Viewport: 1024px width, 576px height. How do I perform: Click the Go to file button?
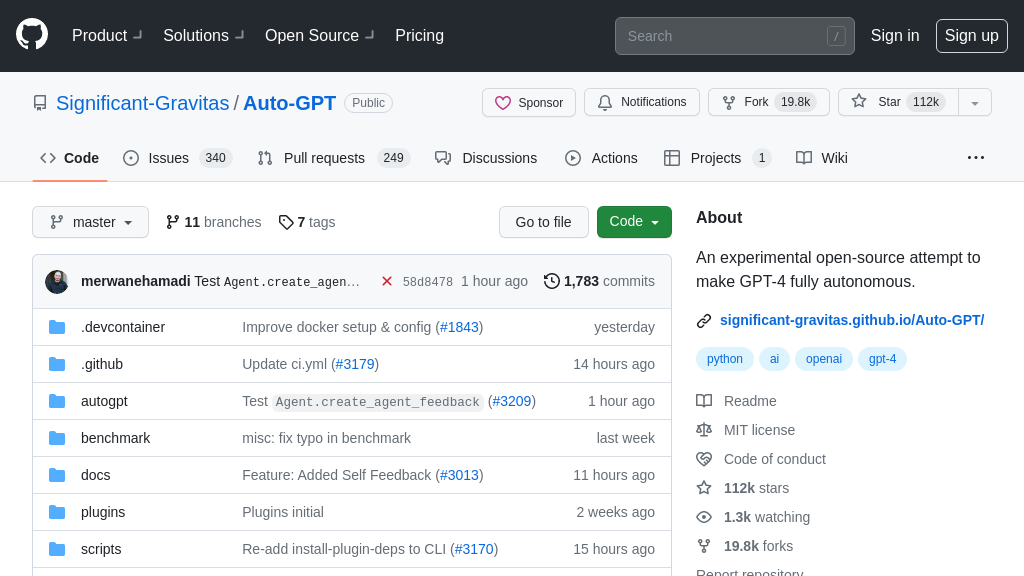[544, 222]
